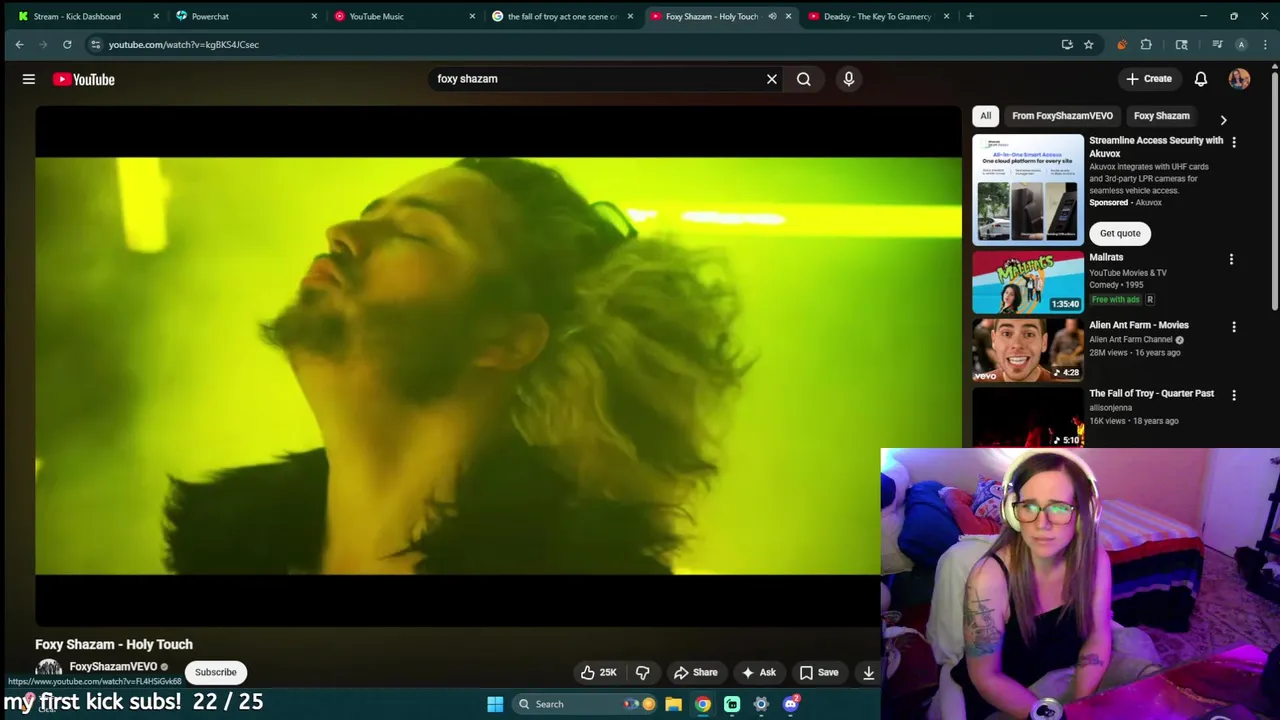Open the YouTube account avatar menu

1239,79
